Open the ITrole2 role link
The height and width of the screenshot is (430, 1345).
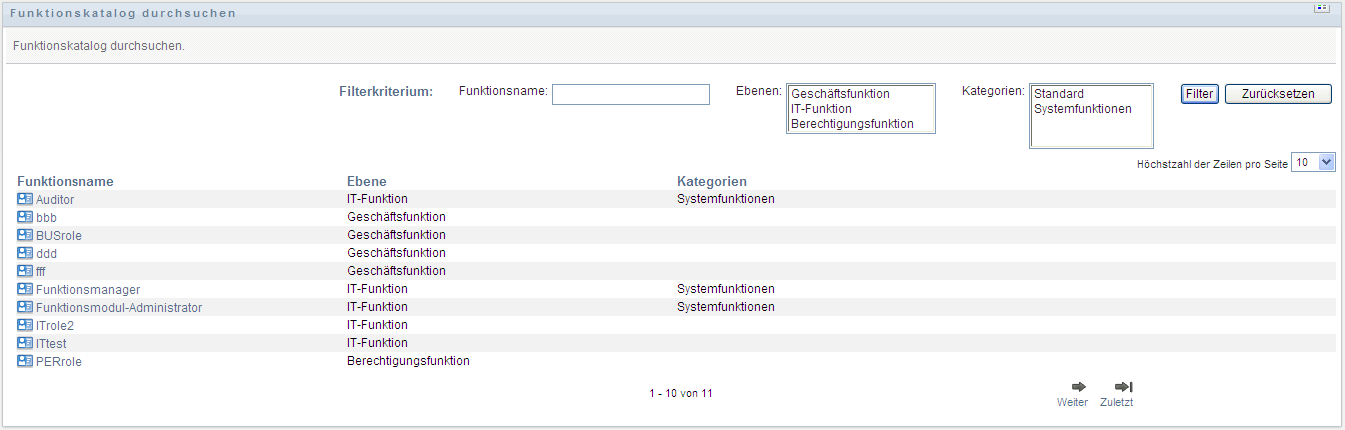point(55,325)
